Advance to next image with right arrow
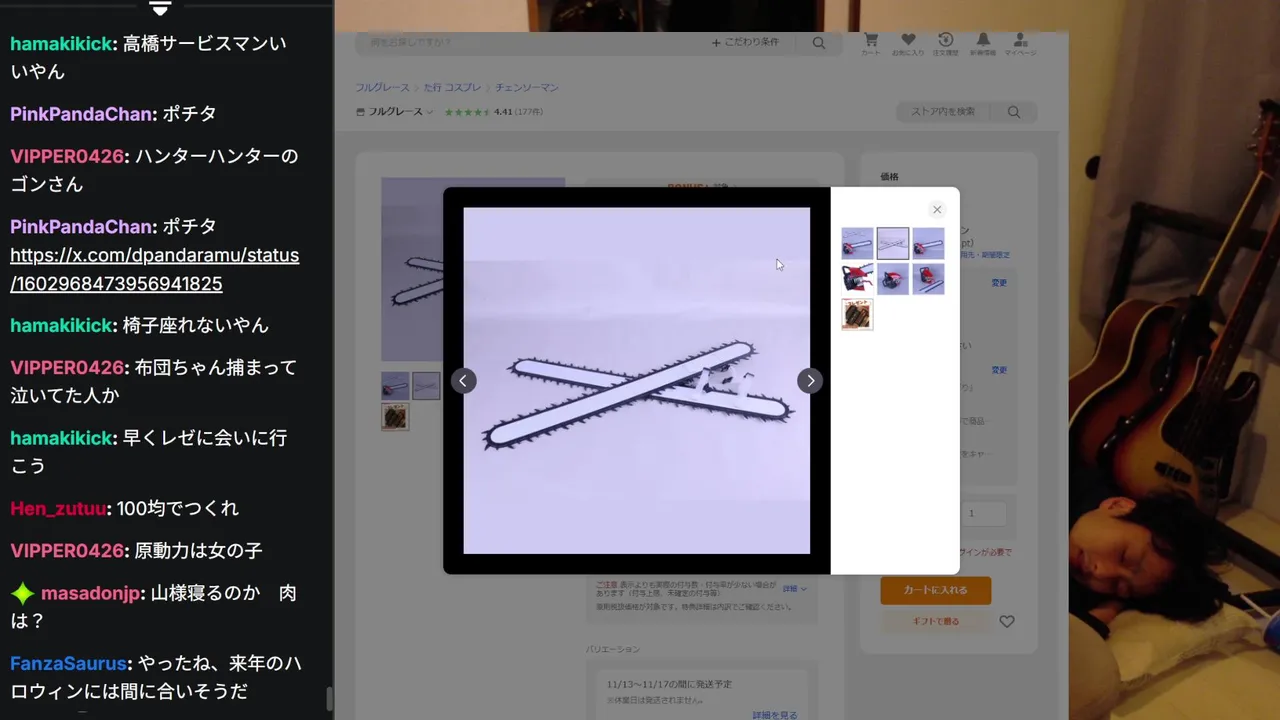This screenshot has width=1280, height=720. point(810,381)
